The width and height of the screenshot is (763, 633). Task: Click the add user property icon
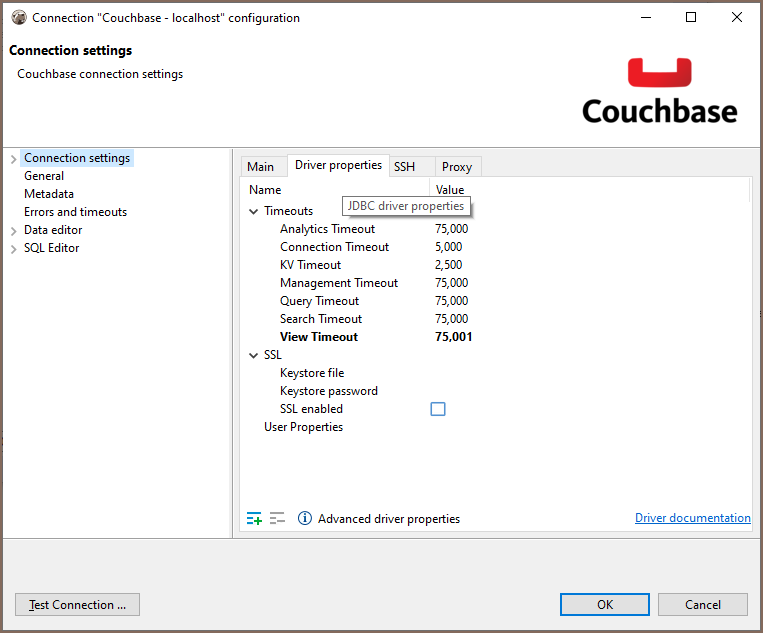tap(254, 518)
